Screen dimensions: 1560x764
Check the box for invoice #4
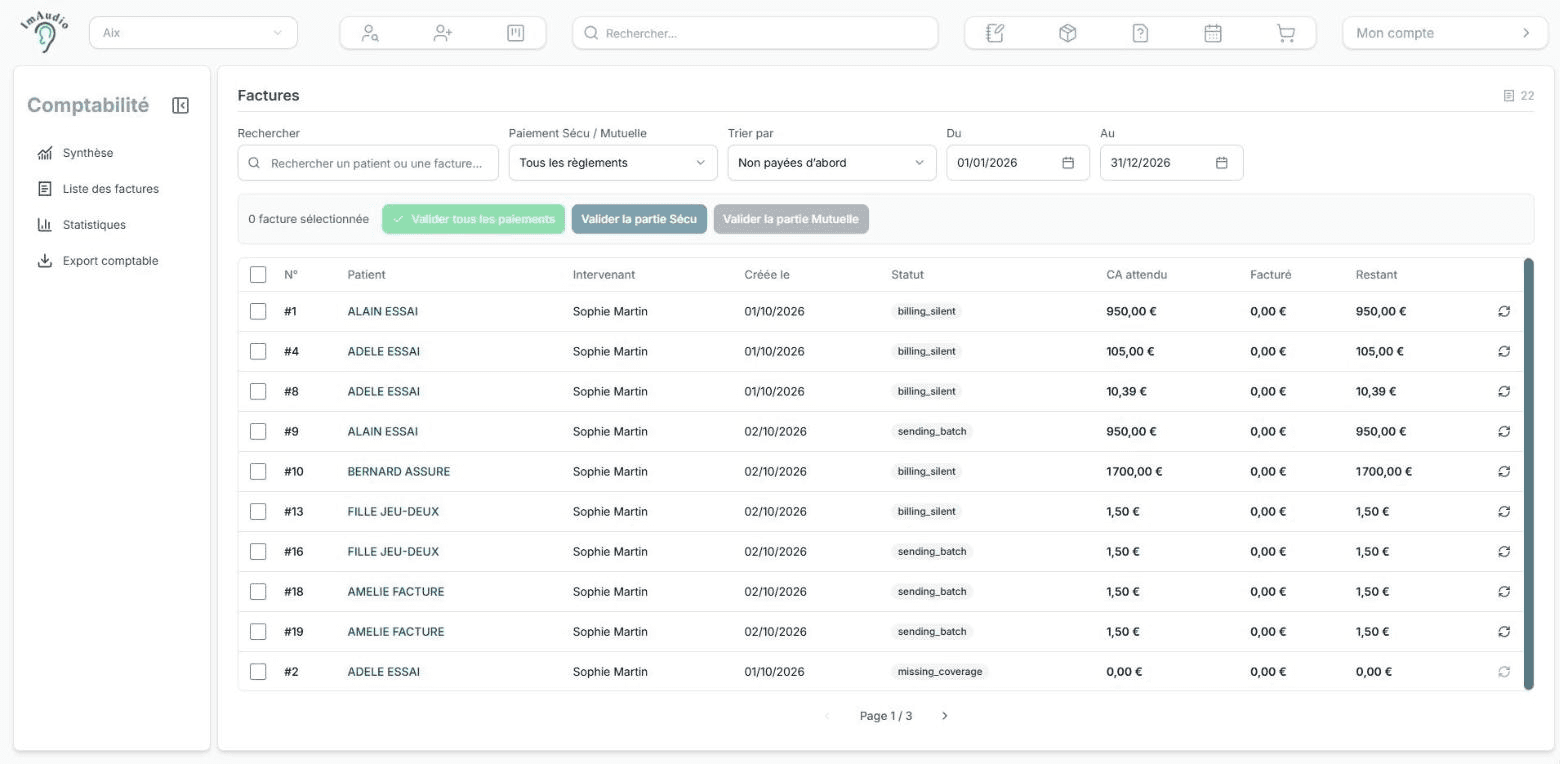[258, 351]
